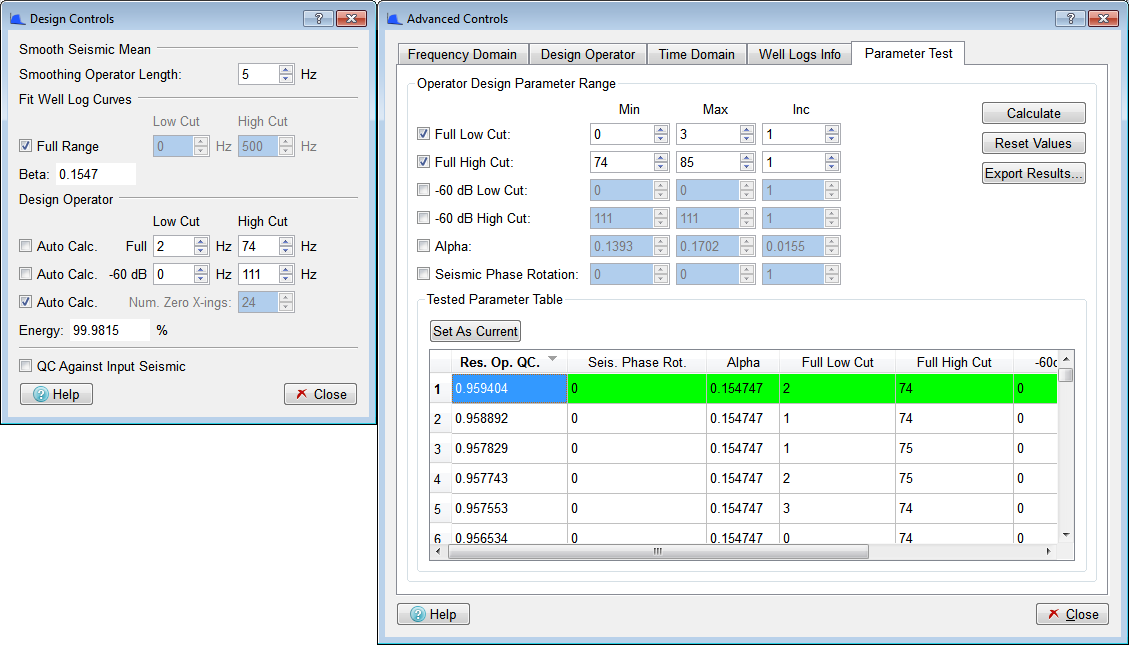Click the horizontal scrollbar below the parameter table
The width and height of the screenshot is (1129, 645).
[x=655, y=551]
